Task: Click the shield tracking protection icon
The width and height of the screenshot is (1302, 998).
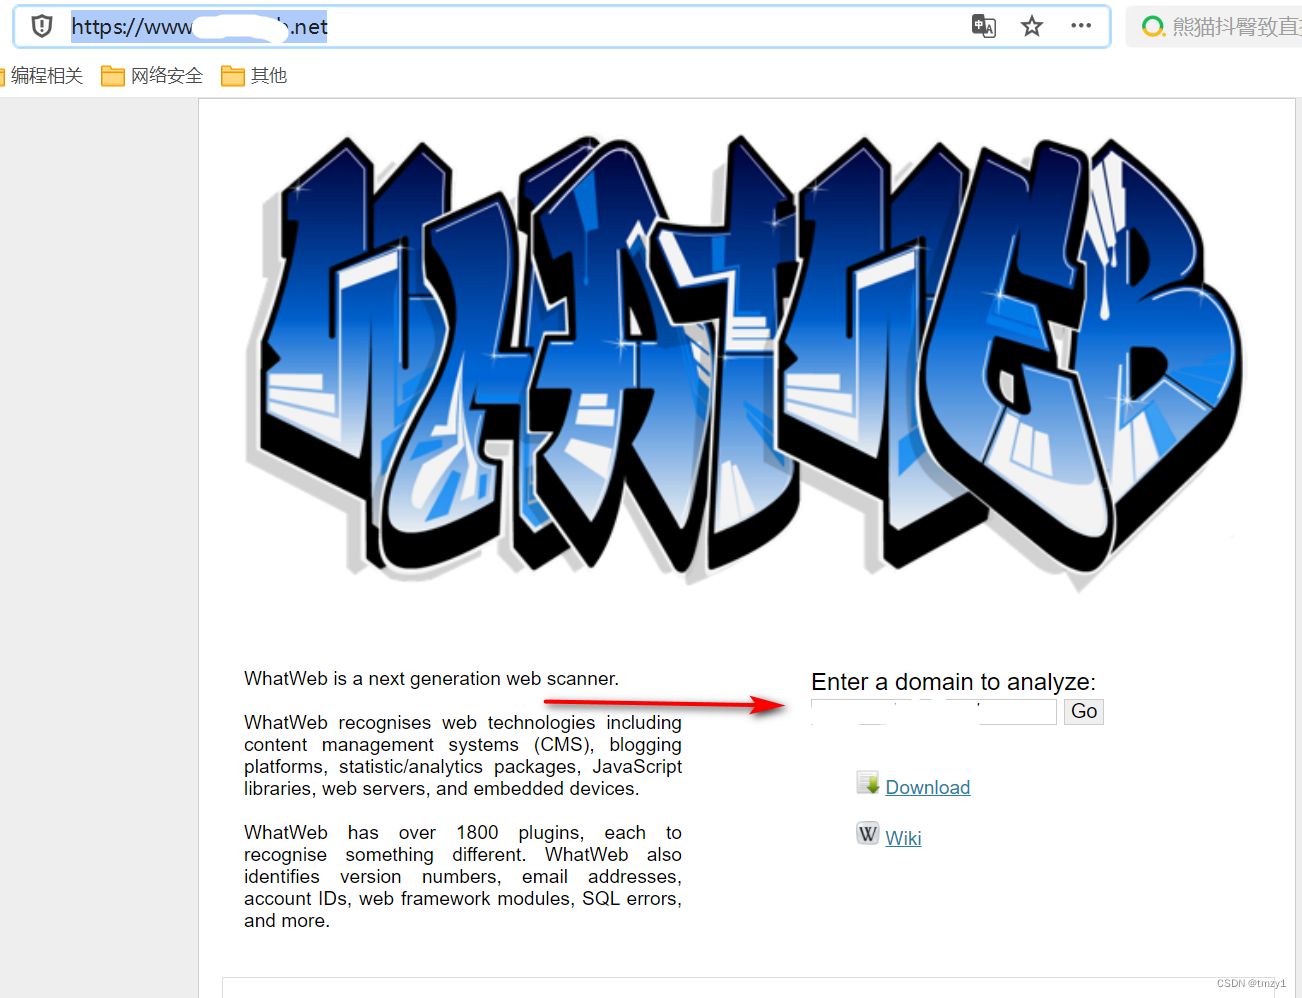Action: pos(42,26)
